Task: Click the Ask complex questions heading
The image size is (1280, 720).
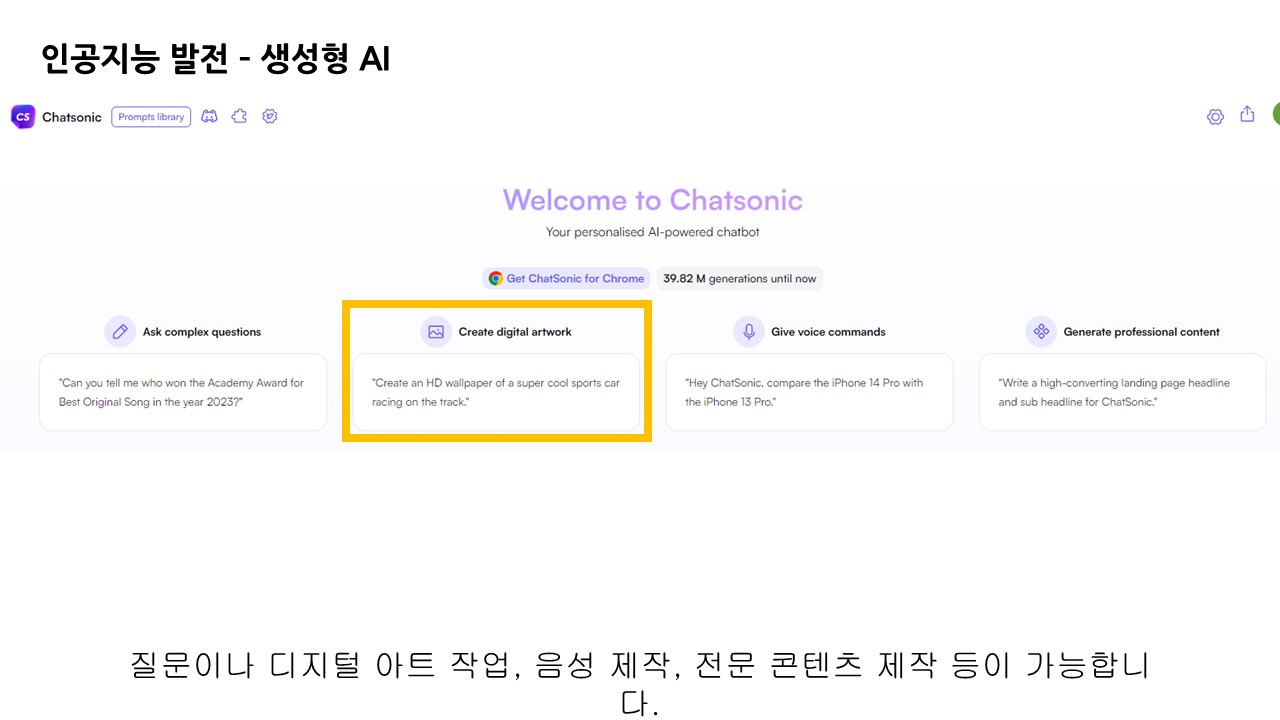Action: tap(202, 332)
